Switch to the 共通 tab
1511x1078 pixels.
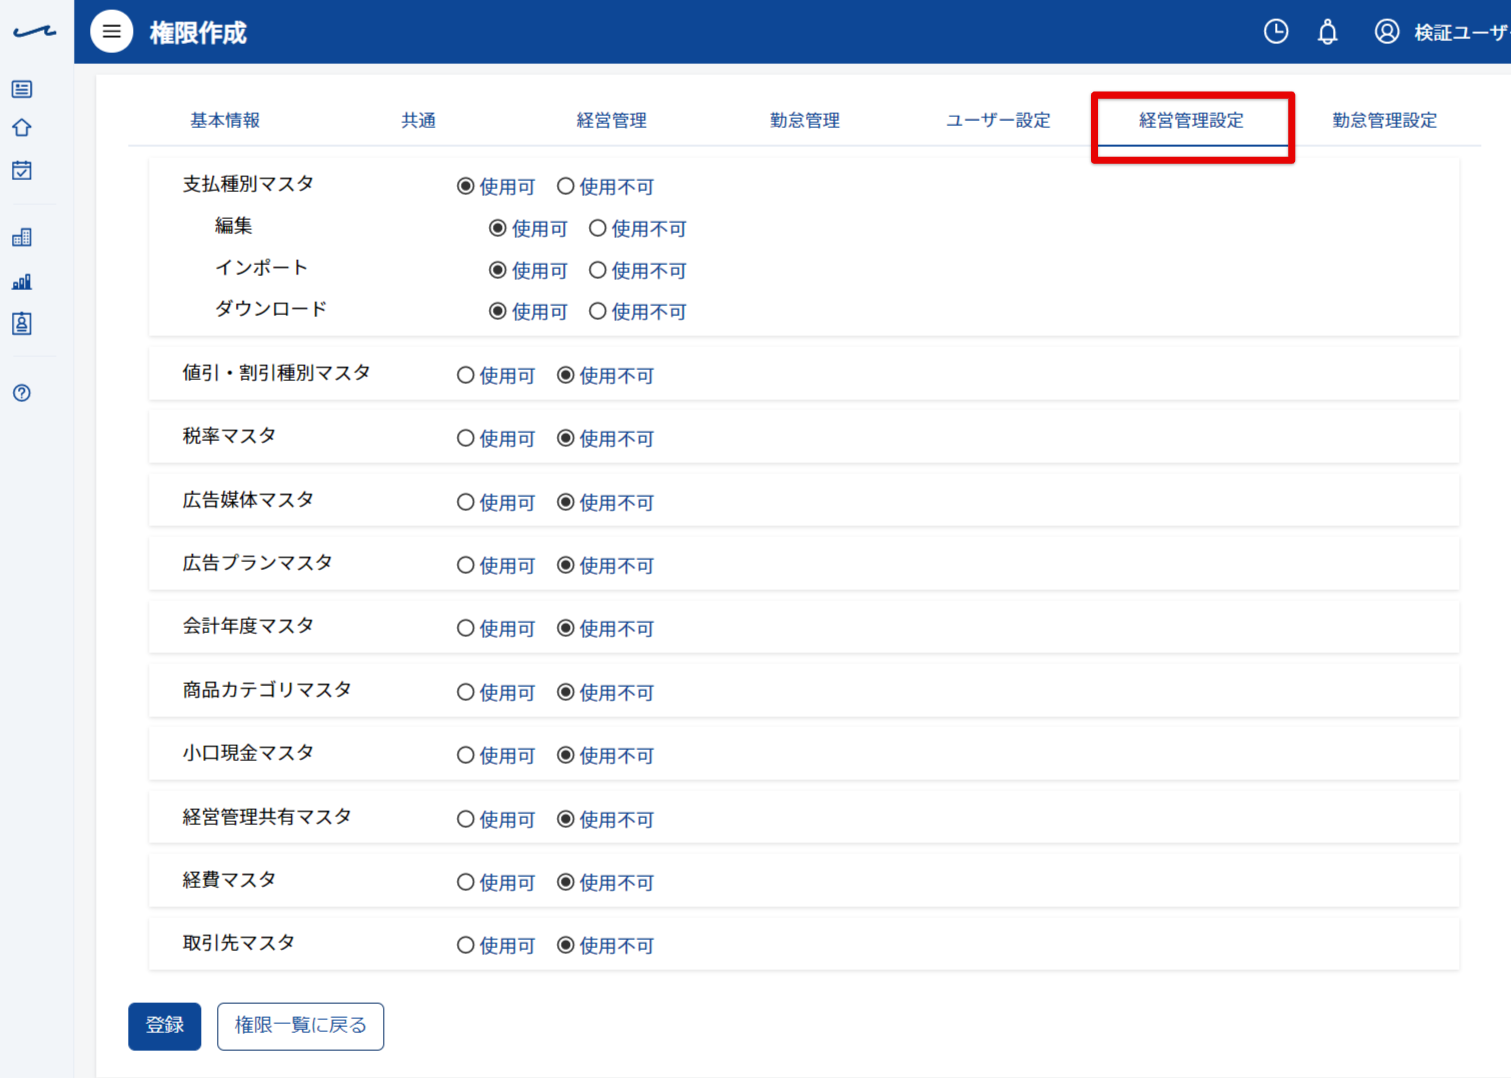click(418, 120)
